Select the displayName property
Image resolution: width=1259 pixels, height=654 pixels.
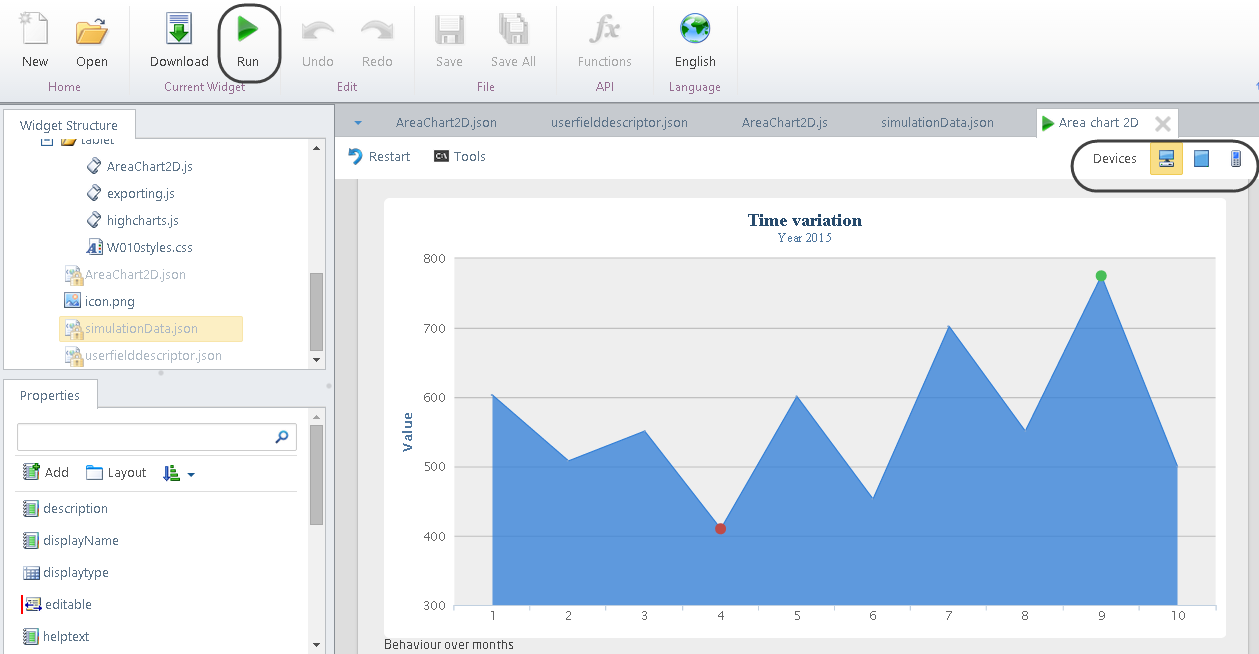coord(70,540)
